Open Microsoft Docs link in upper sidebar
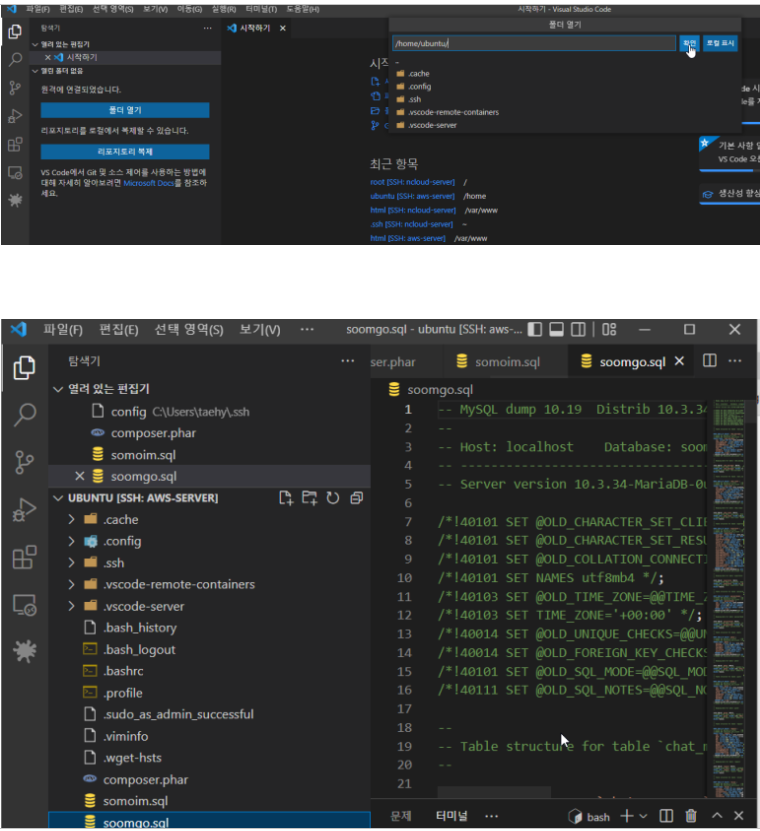760x831 pixels. pyautogui.click(x=148, y=183)
